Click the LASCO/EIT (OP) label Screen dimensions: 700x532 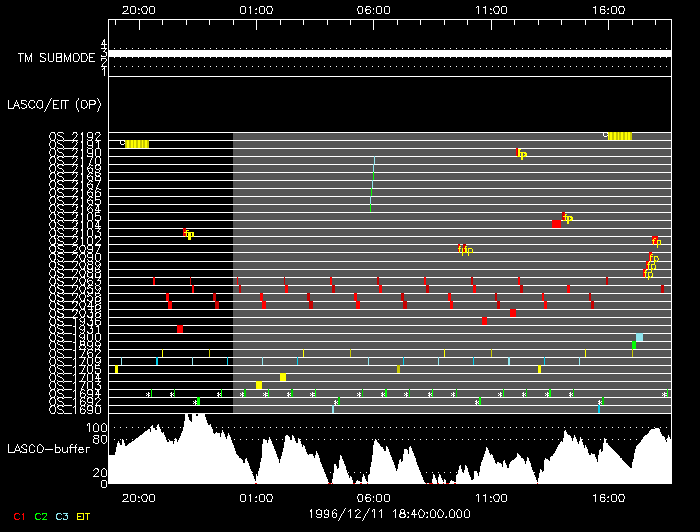[53, 104]
